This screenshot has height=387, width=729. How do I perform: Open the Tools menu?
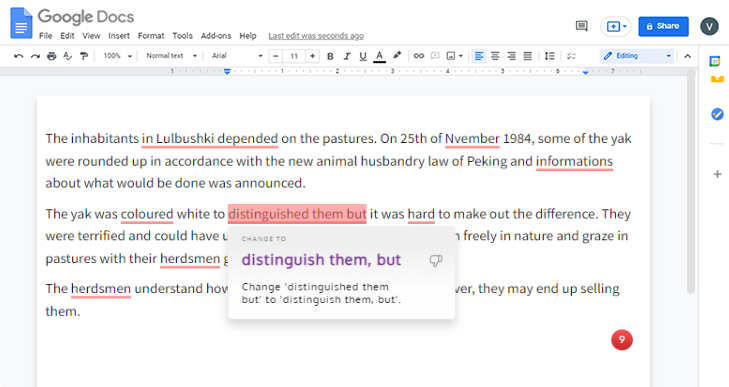182,36
